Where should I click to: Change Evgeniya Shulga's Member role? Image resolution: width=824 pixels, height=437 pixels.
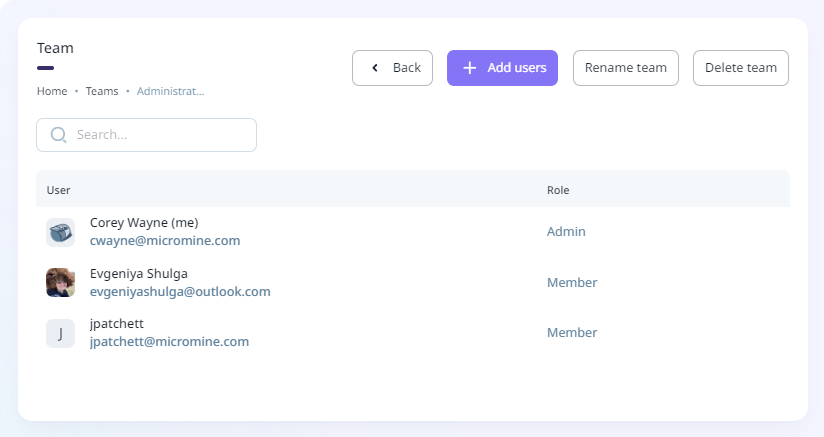coord(572,283)
